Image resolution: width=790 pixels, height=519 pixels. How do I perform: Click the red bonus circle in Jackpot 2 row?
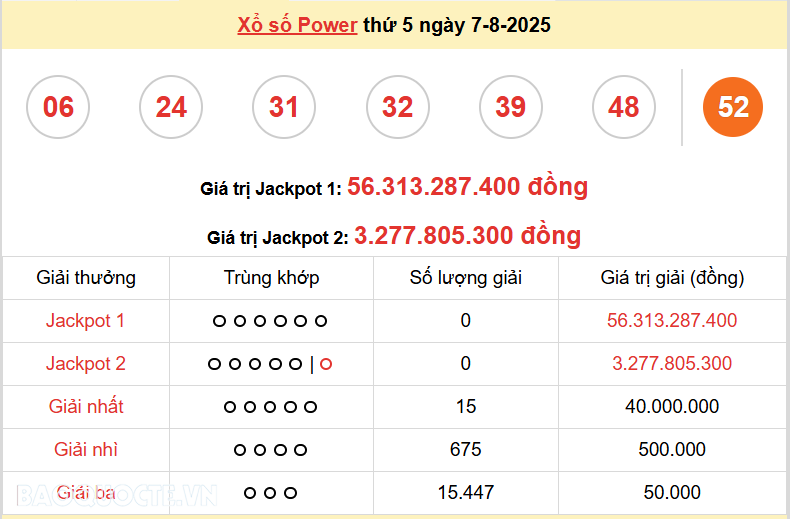(x=326, y=364)
